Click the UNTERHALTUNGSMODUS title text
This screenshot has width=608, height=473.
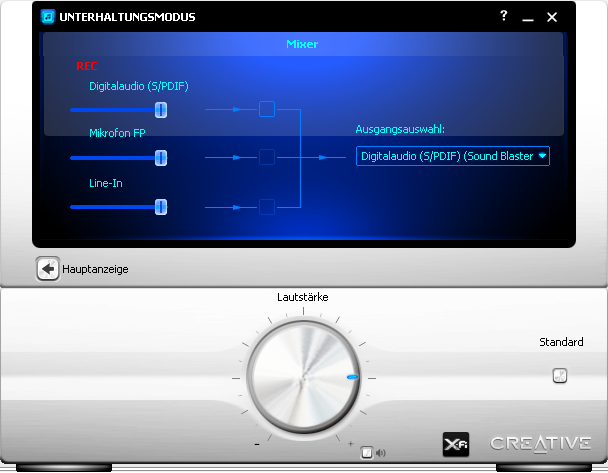[127, 17]
